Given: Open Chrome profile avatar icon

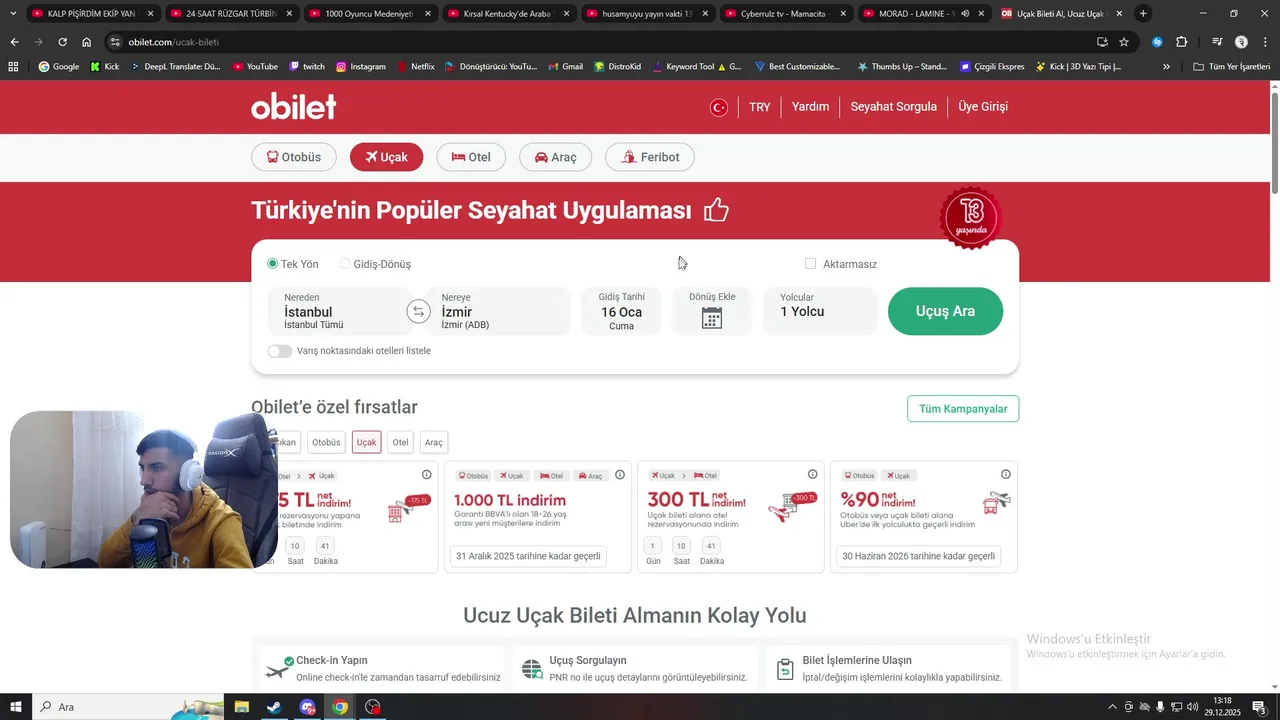Looking at the screenshot, I should point(1241,42).
